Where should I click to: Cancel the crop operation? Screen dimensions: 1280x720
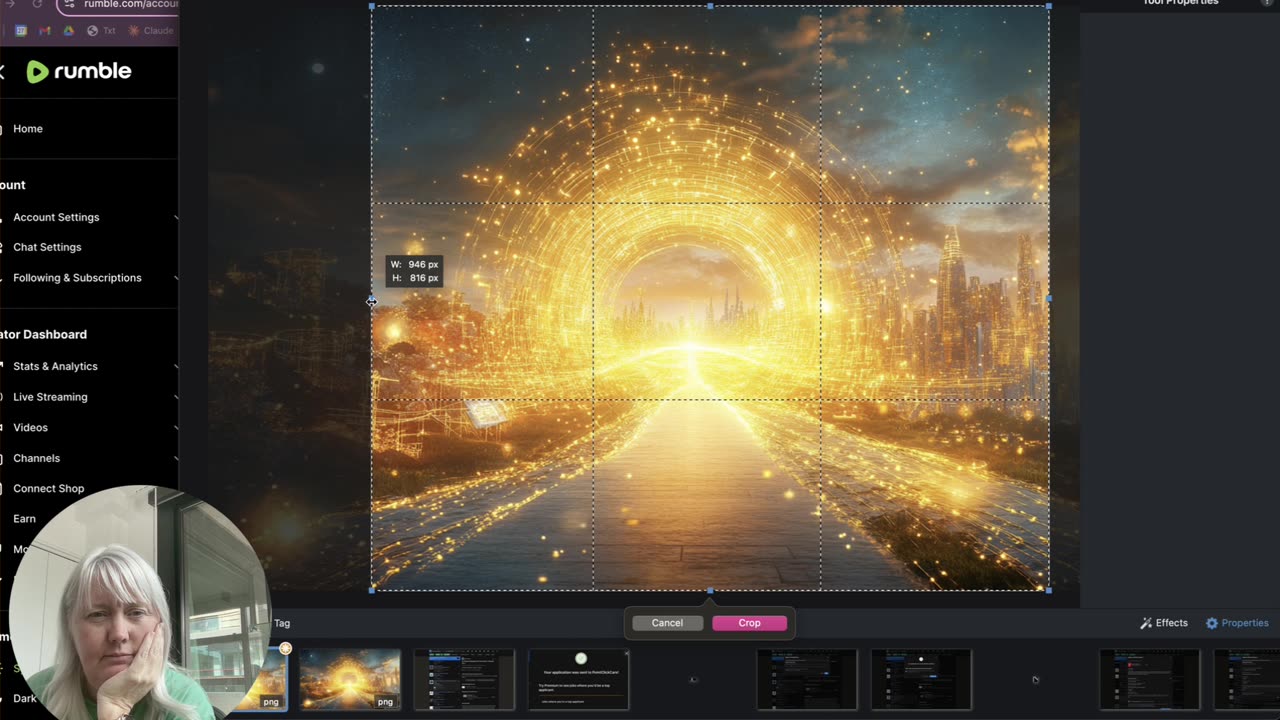(x=667, y=623)
